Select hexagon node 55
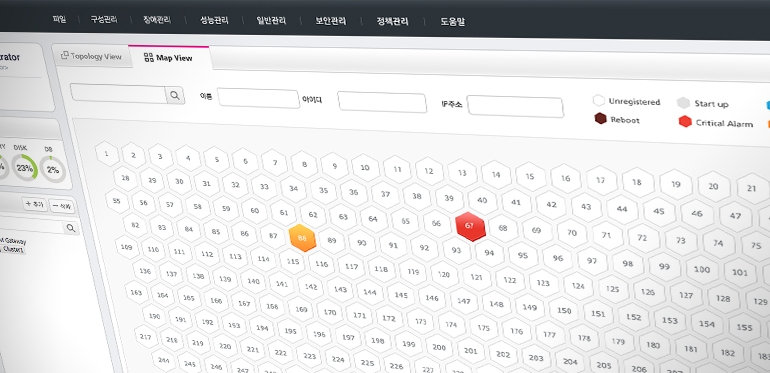This screenshot has width=770, height=373. pos(117,201)
